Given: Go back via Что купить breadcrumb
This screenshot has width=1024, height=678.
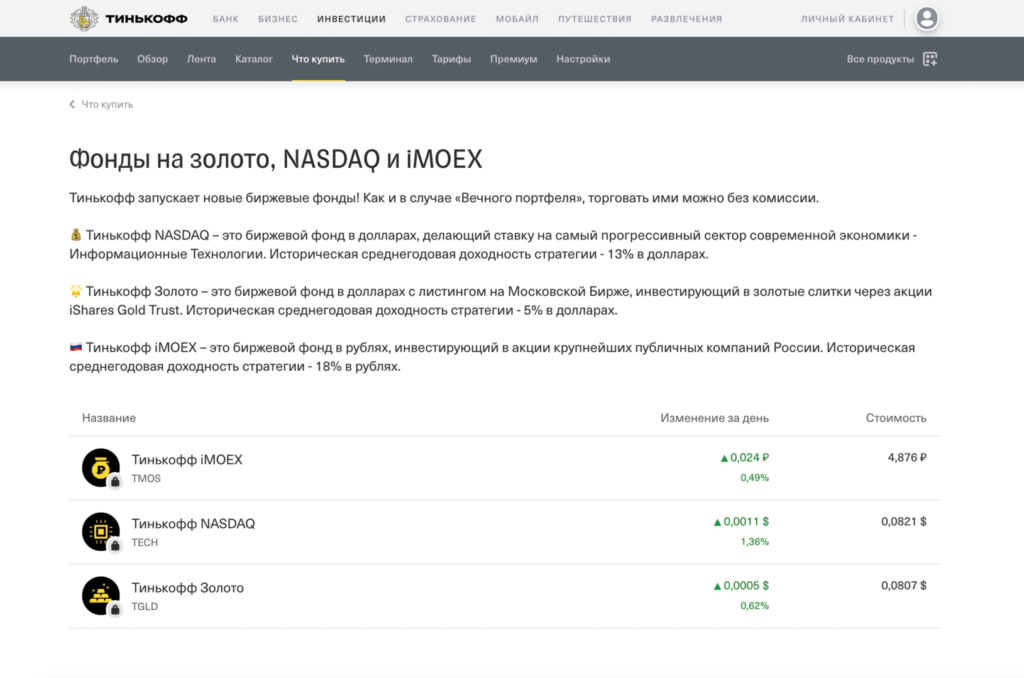Looking at the screenshot, I should pos(107,105).
